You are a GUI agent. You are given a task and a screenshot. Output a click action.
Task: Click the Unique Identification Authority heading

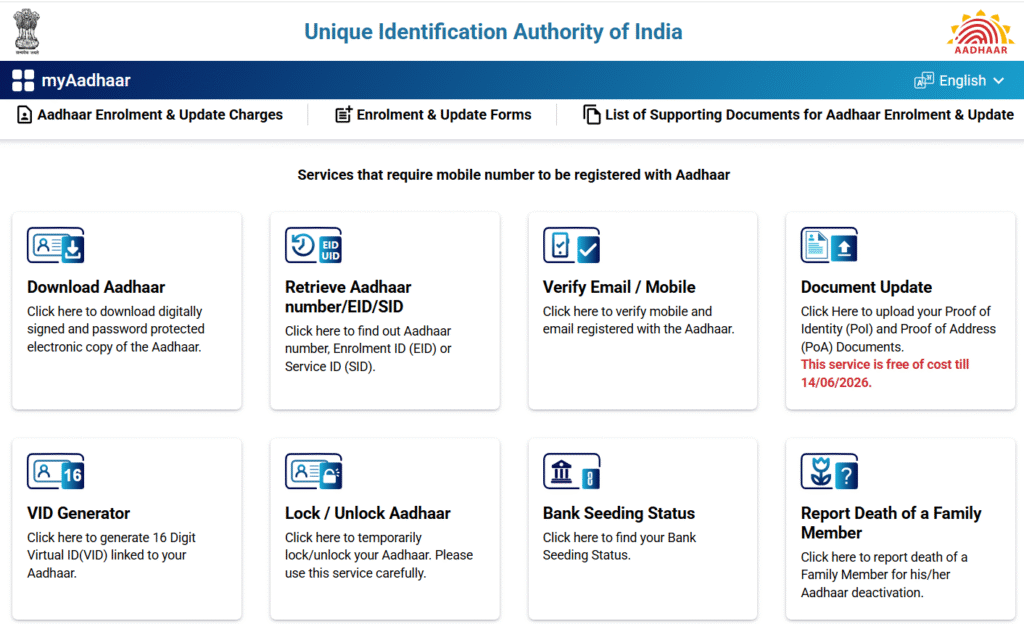coord(493,31)
